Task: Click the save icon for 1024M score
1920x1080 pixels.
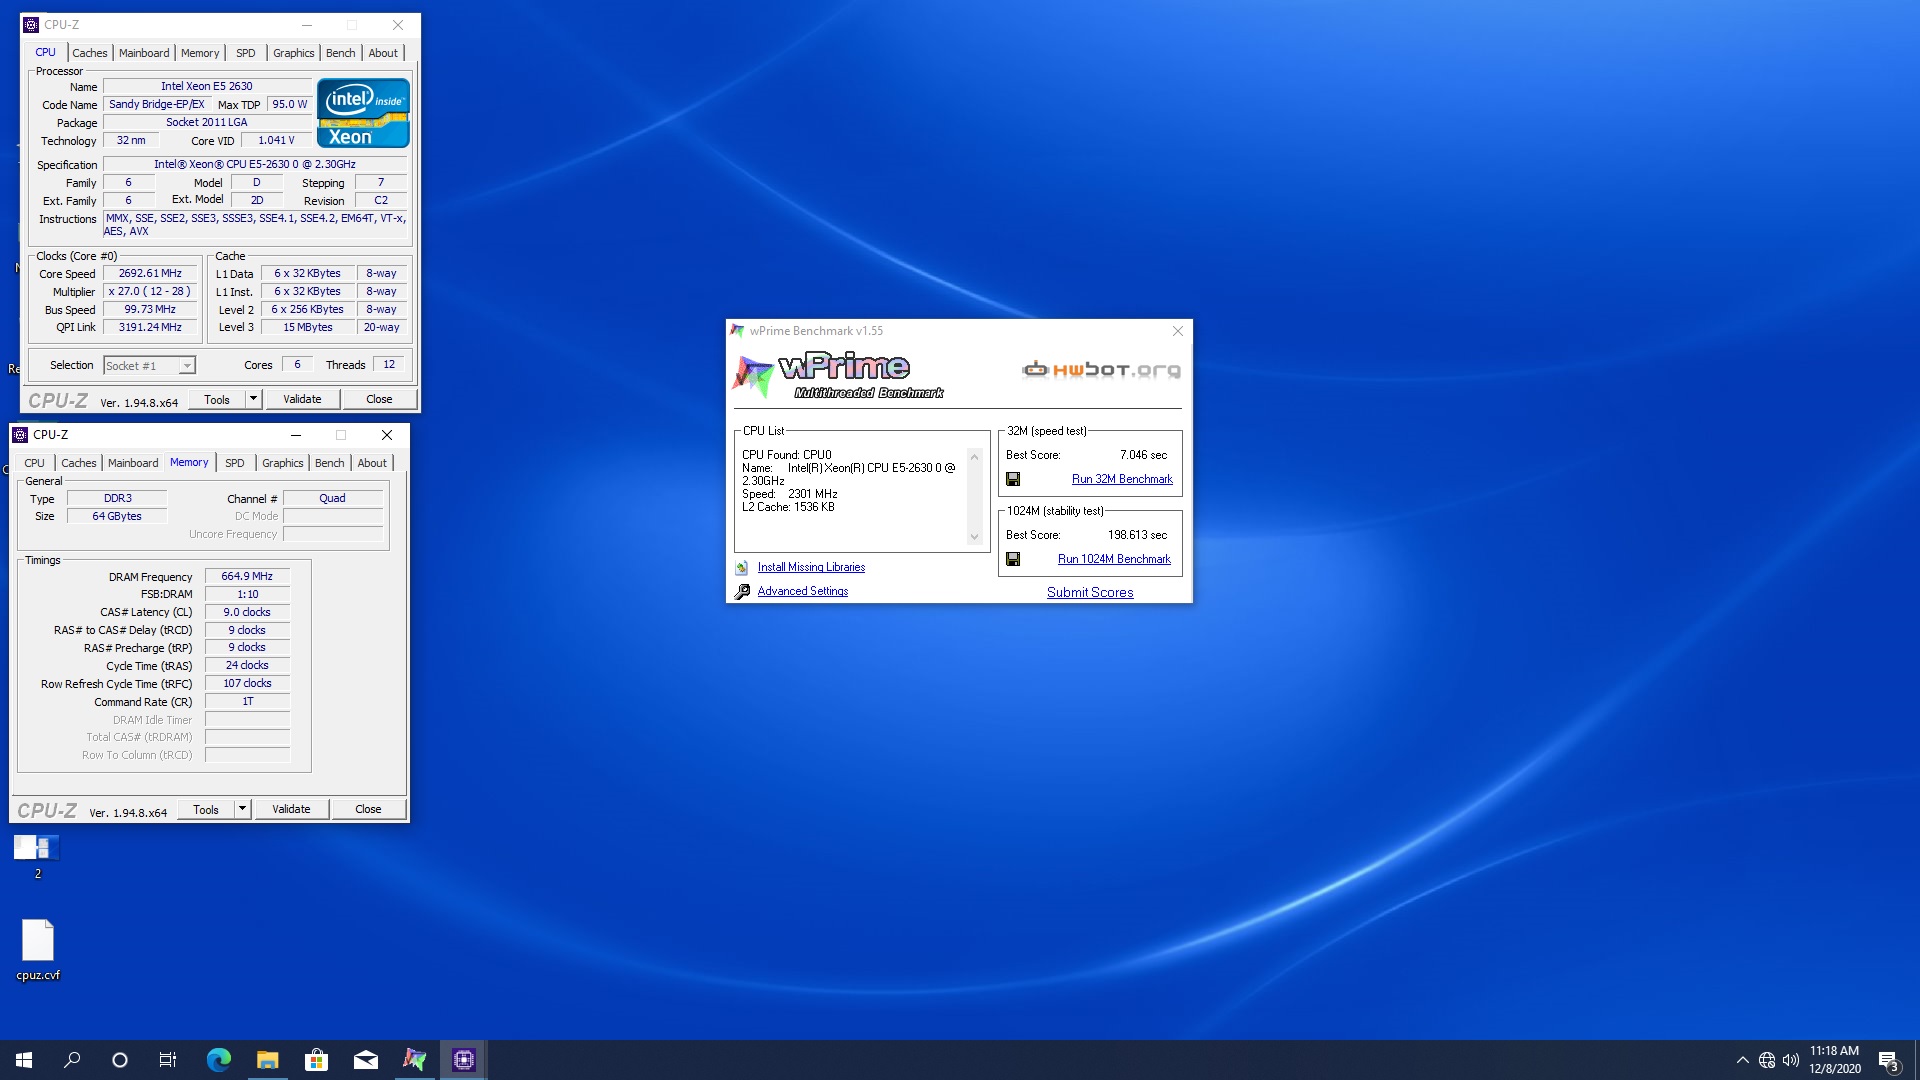Action: pyautogui.click(x=1013, y=559)
